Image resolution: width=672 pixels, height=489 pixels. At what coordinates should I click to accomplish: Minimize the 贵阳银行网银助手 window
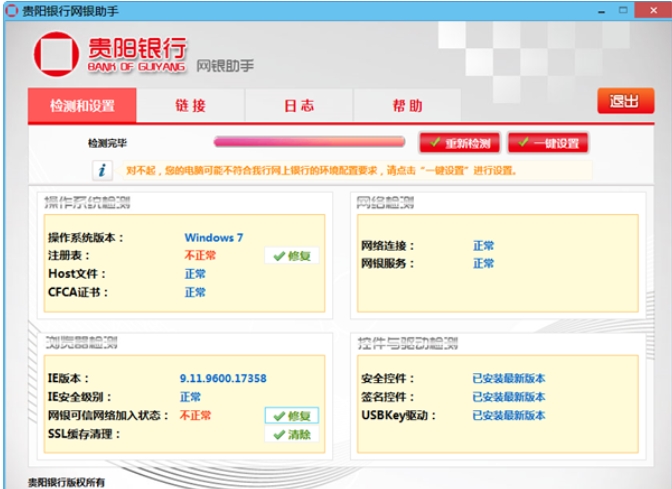click(x=602, y=11)
